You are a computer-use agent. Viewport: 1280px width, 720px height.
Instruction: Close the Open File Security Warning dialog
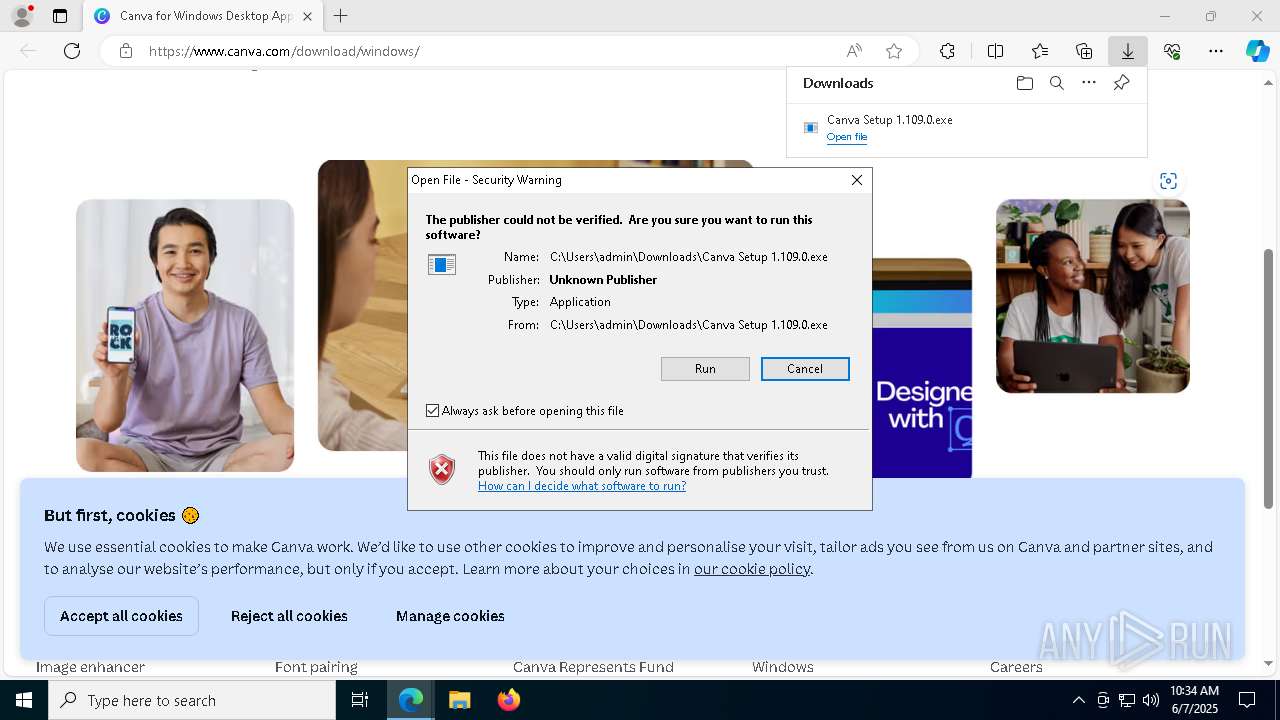click(x=857, y=180)
